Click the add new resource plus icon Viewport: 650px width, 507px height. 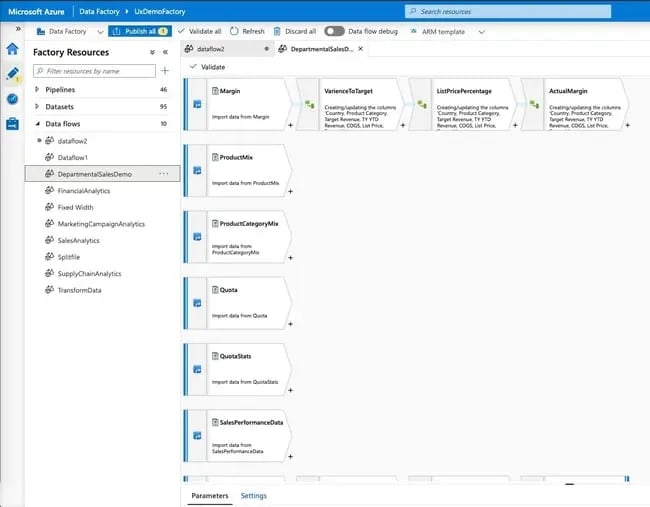pos(165,71)
